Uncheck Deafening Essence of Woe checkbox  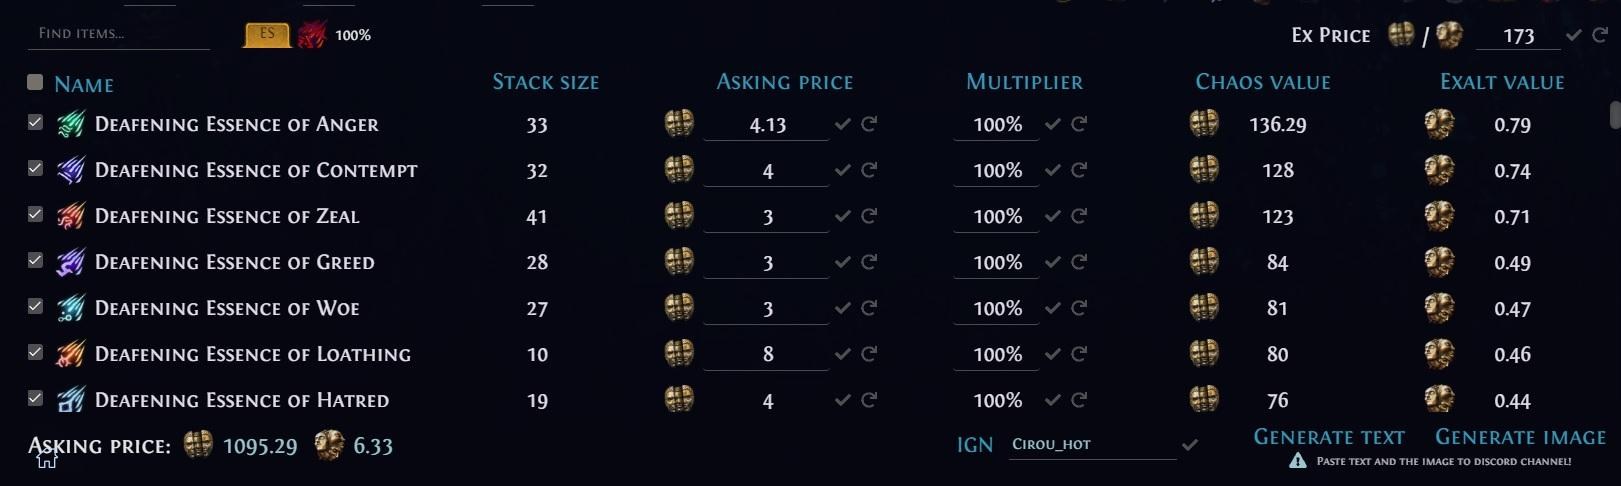click(x=35, y=306)
